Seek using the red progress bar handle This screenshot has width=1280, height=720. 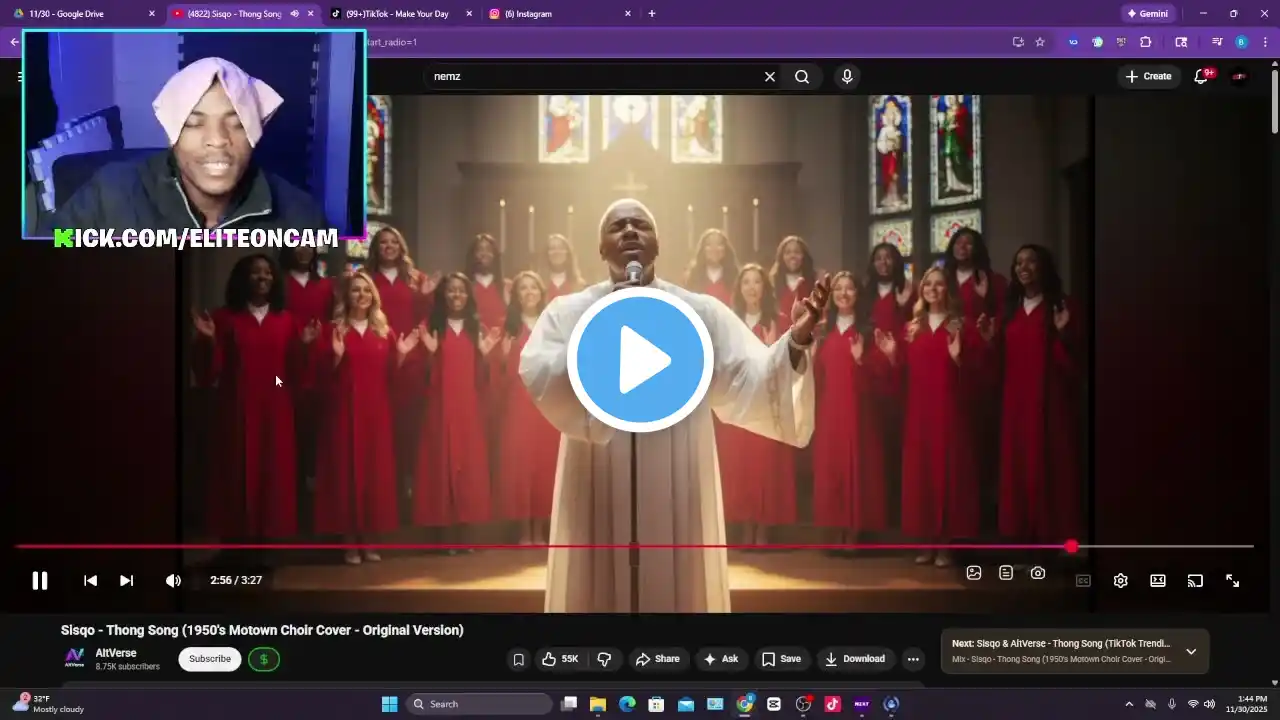(x=1071, y=547)
